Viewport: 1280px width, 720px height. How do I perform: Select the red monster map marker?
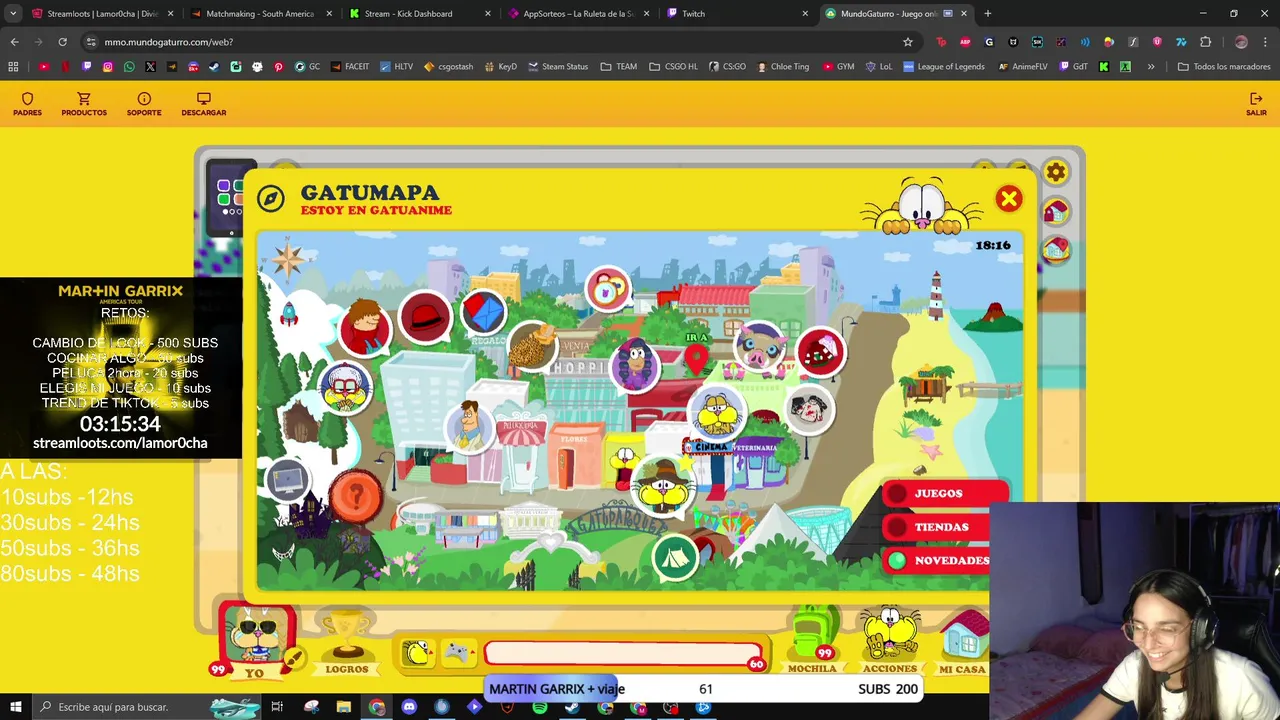(x=821, y=352)
